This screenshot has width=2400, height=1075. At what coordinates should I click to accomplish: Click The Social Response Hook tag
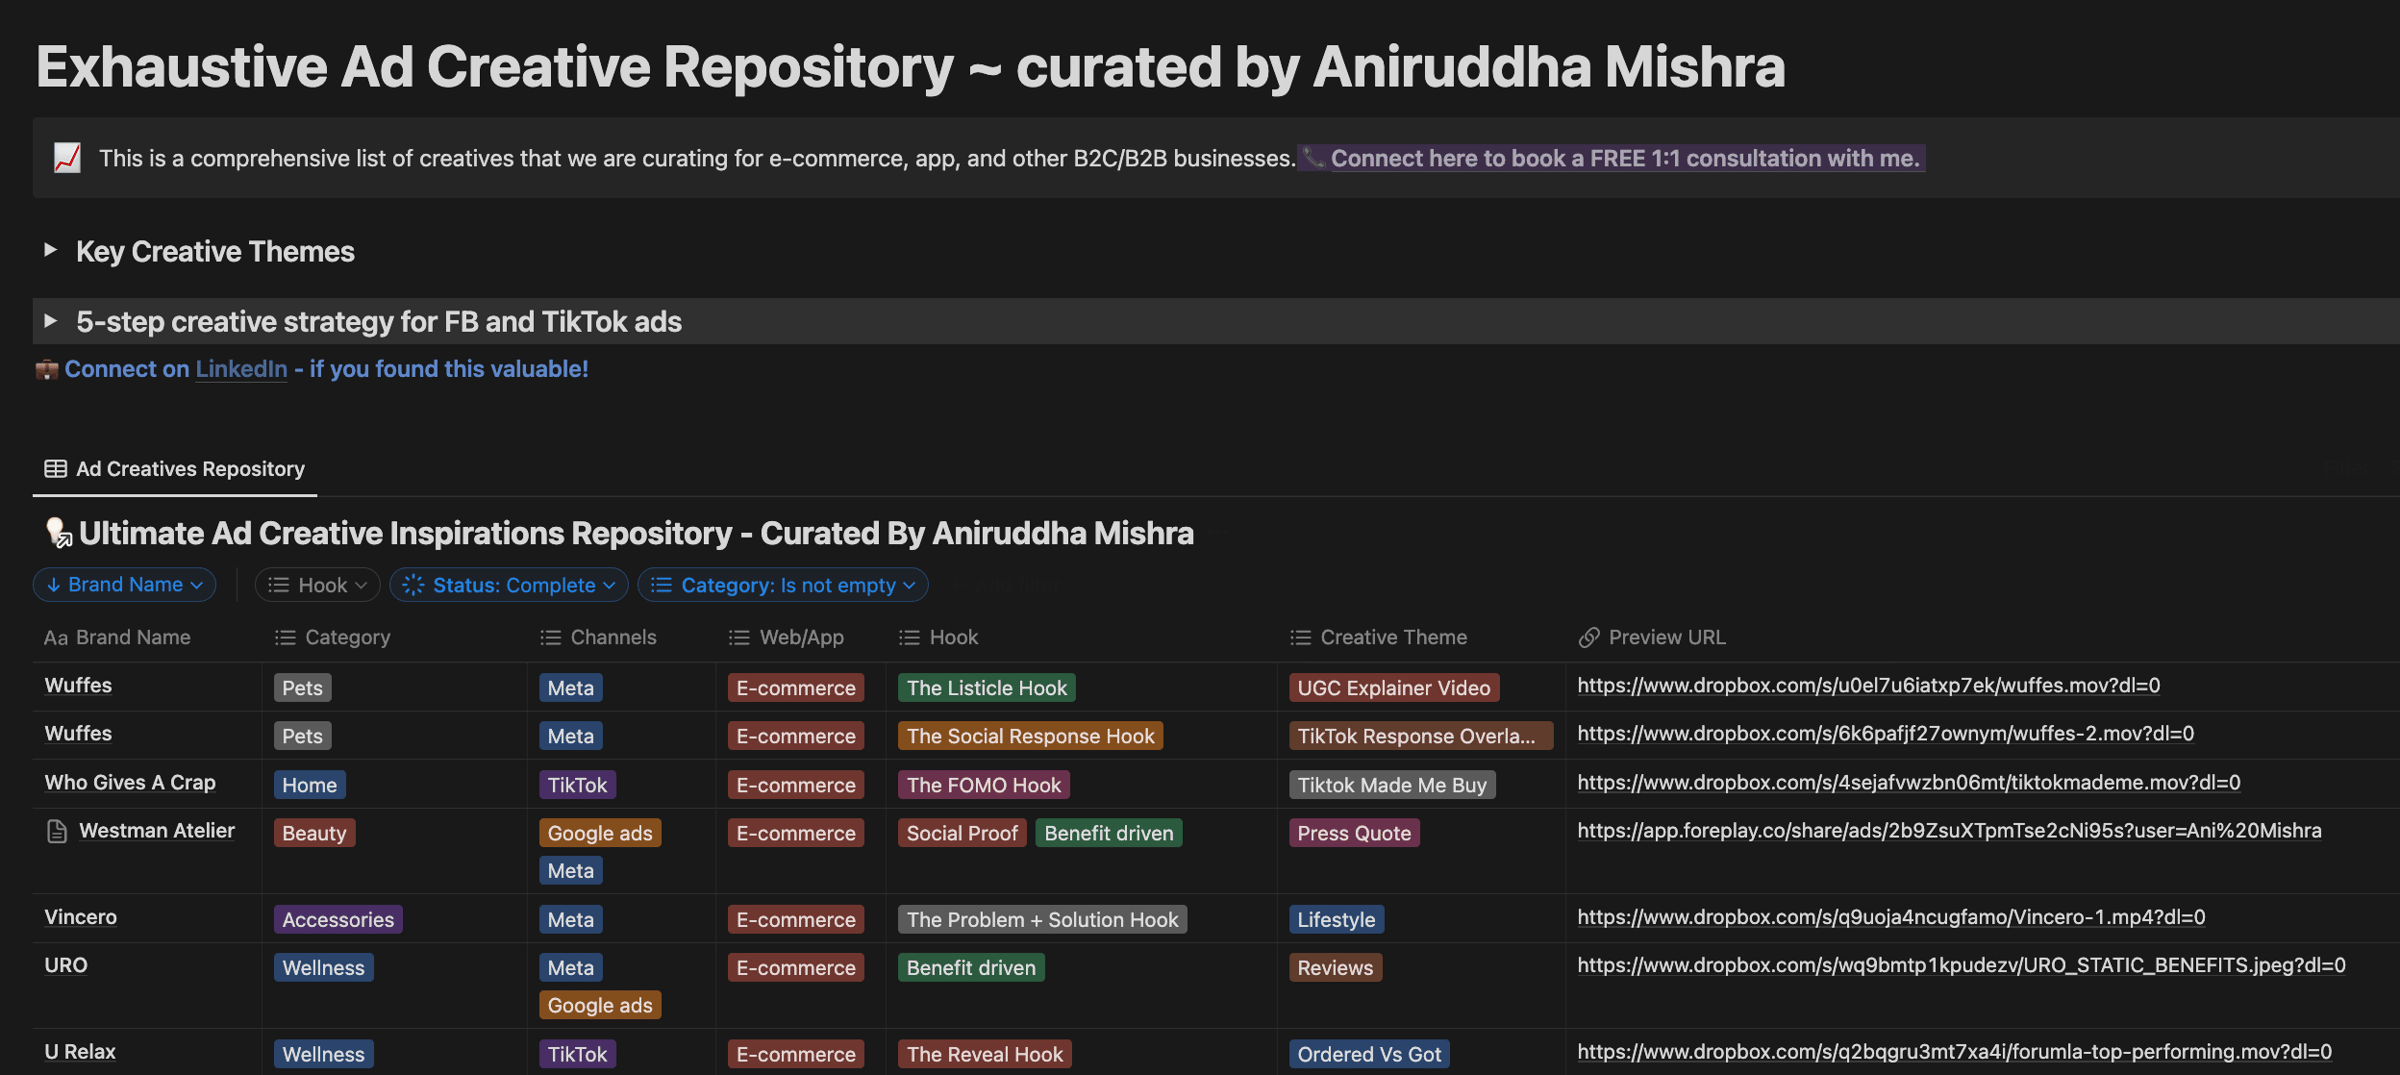(1030, 736)
